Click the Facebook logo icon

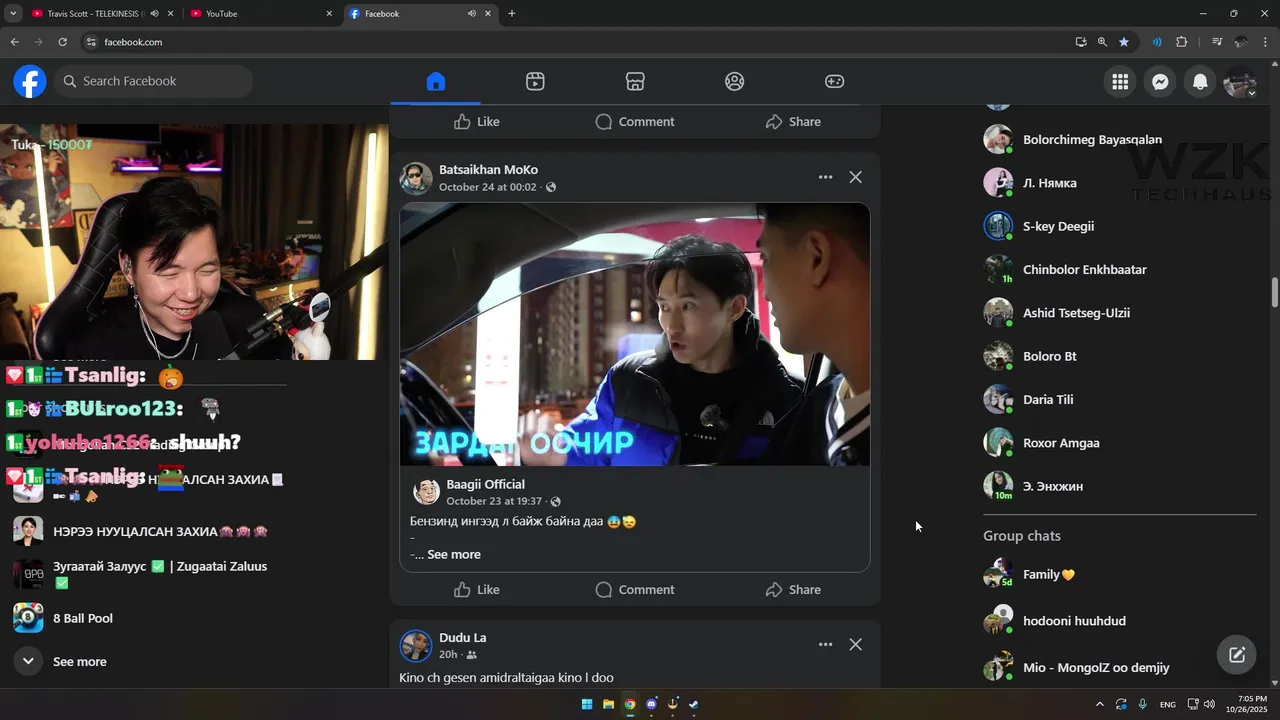[x=30, y=81]
